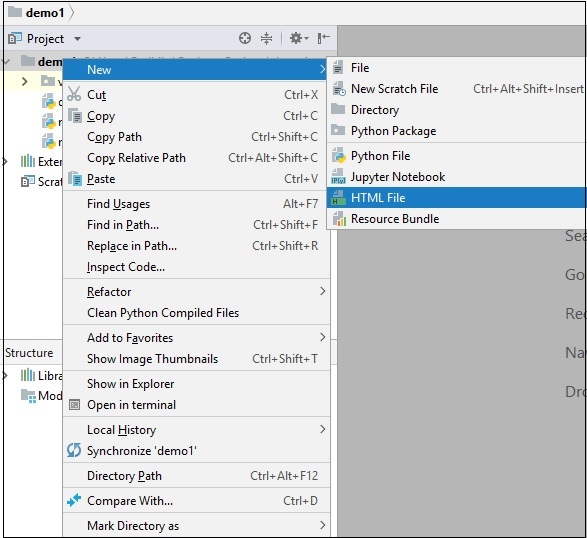587x538 pixels.
Task: Click the collapse all icon in Project toolbar
Action: pyautogui.click(x=267, y=38)
